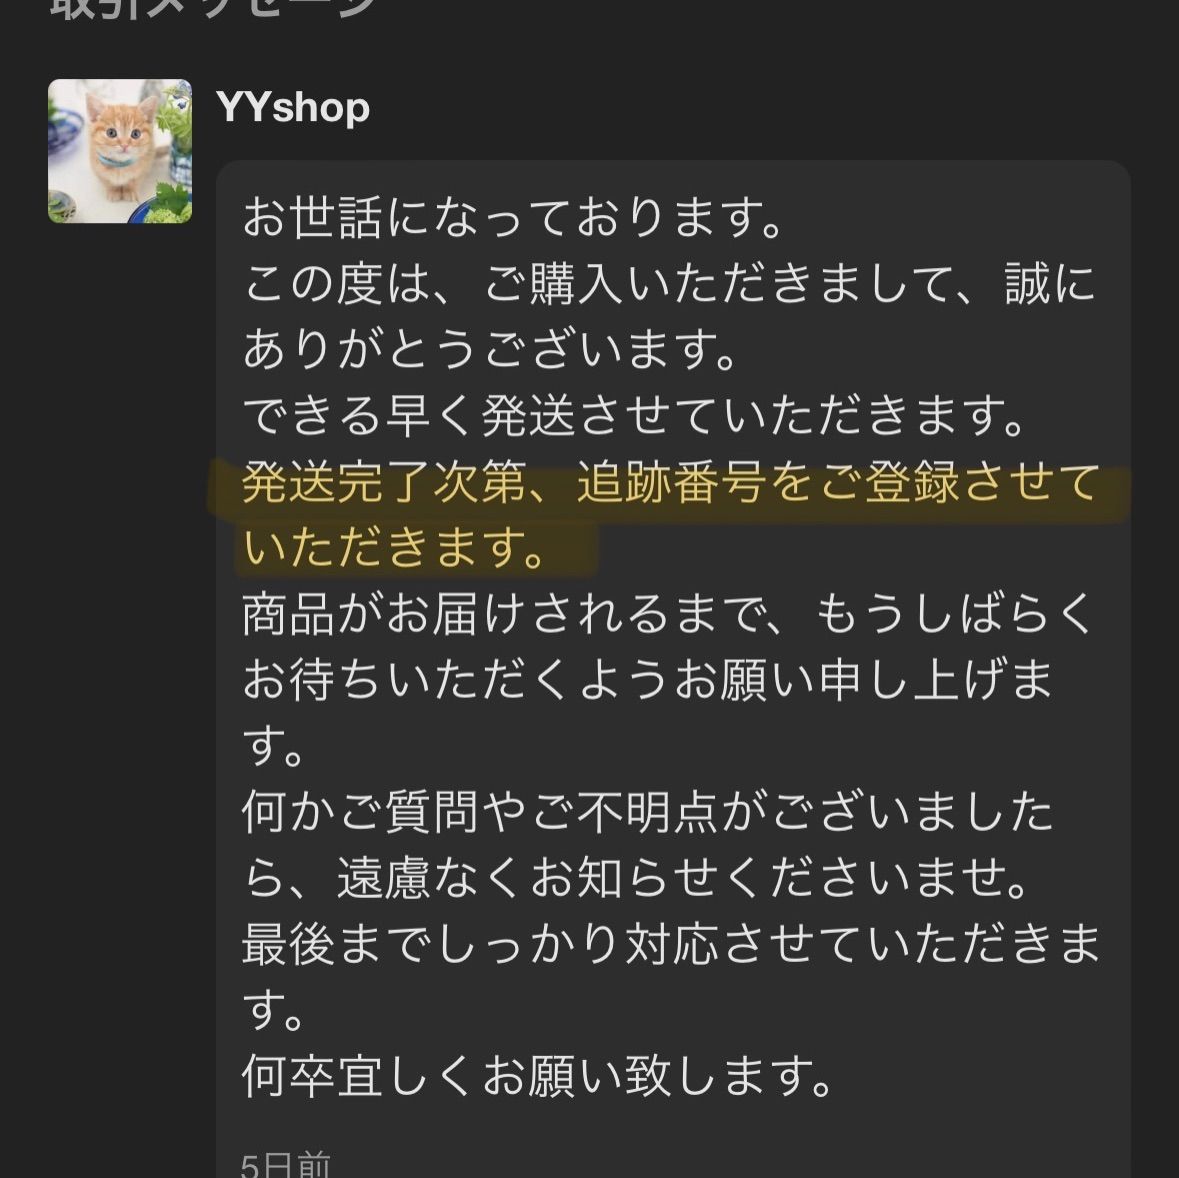
Task: Open the YYshop cat avatar picture
Action: point(120,151)
